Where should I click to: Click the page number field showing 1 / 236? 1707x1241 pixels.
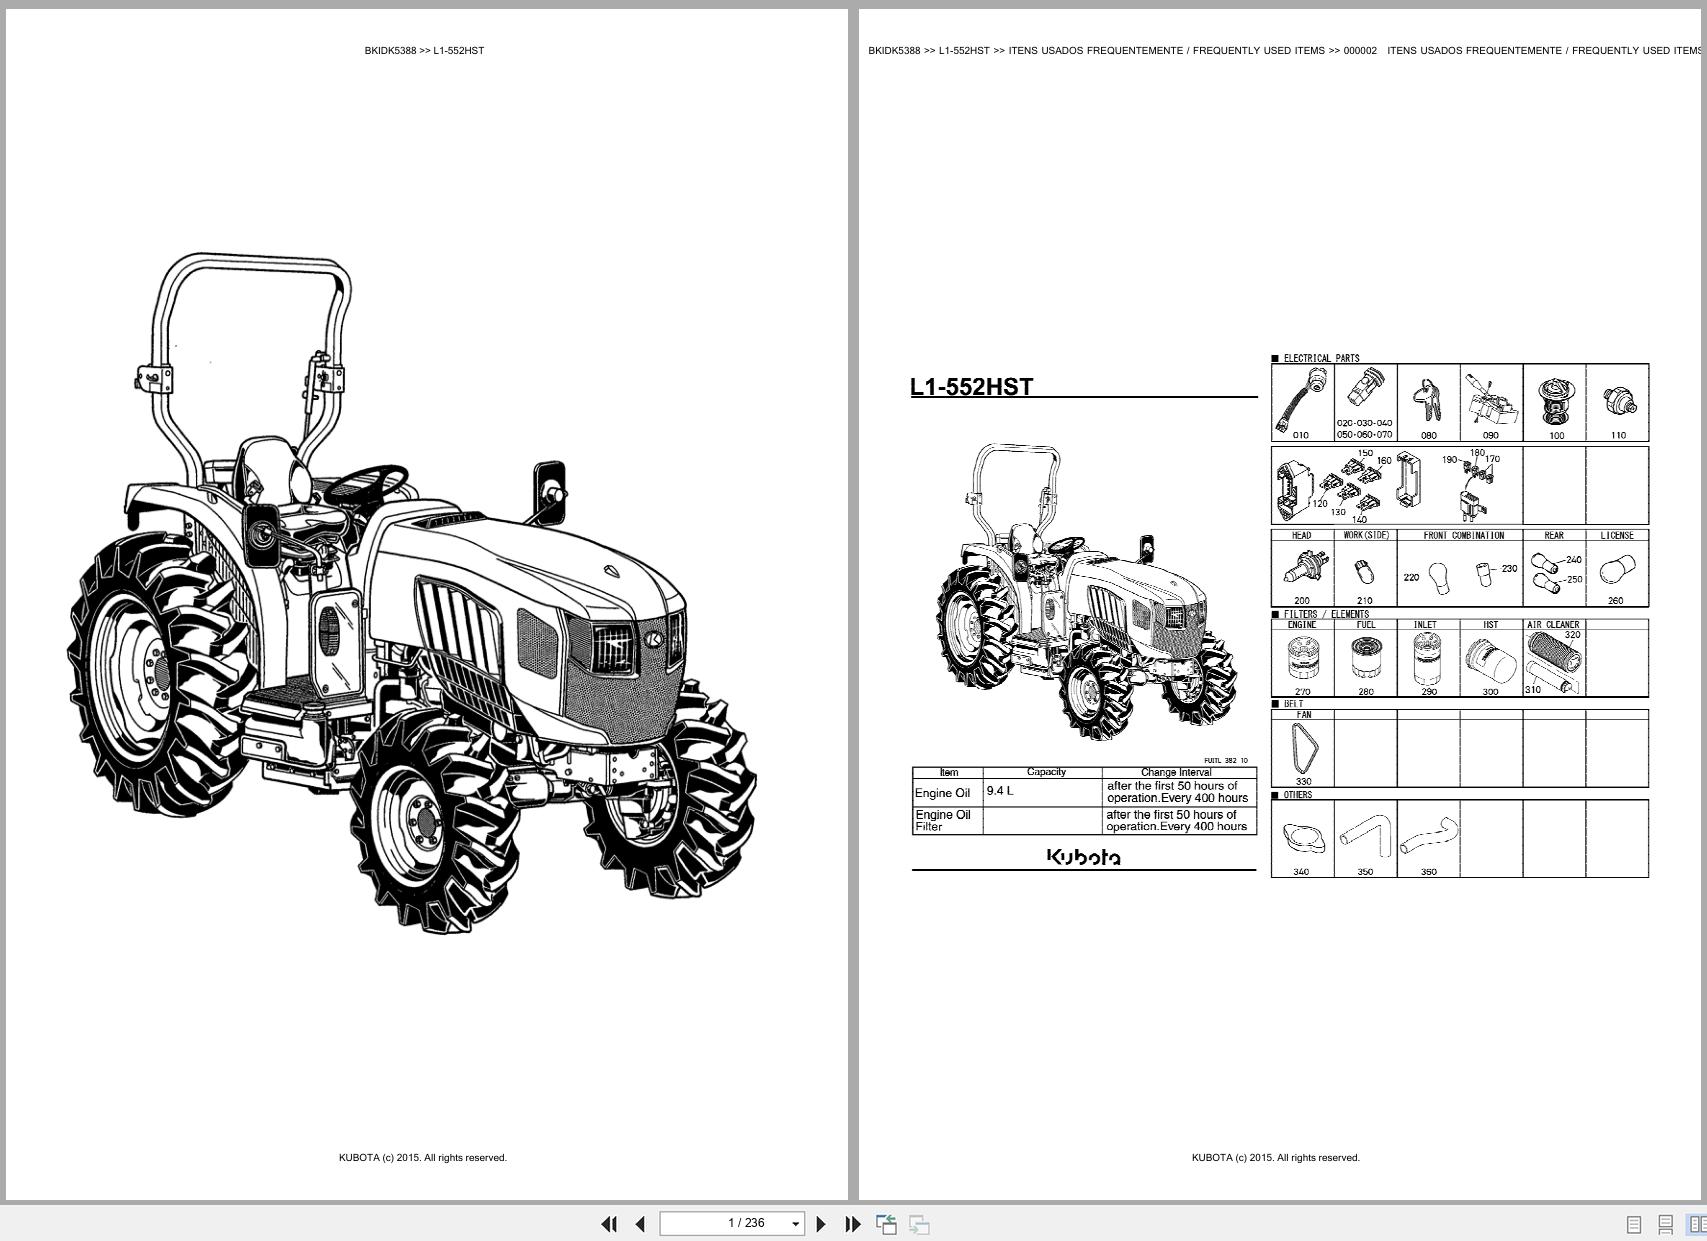point(732,1223)
